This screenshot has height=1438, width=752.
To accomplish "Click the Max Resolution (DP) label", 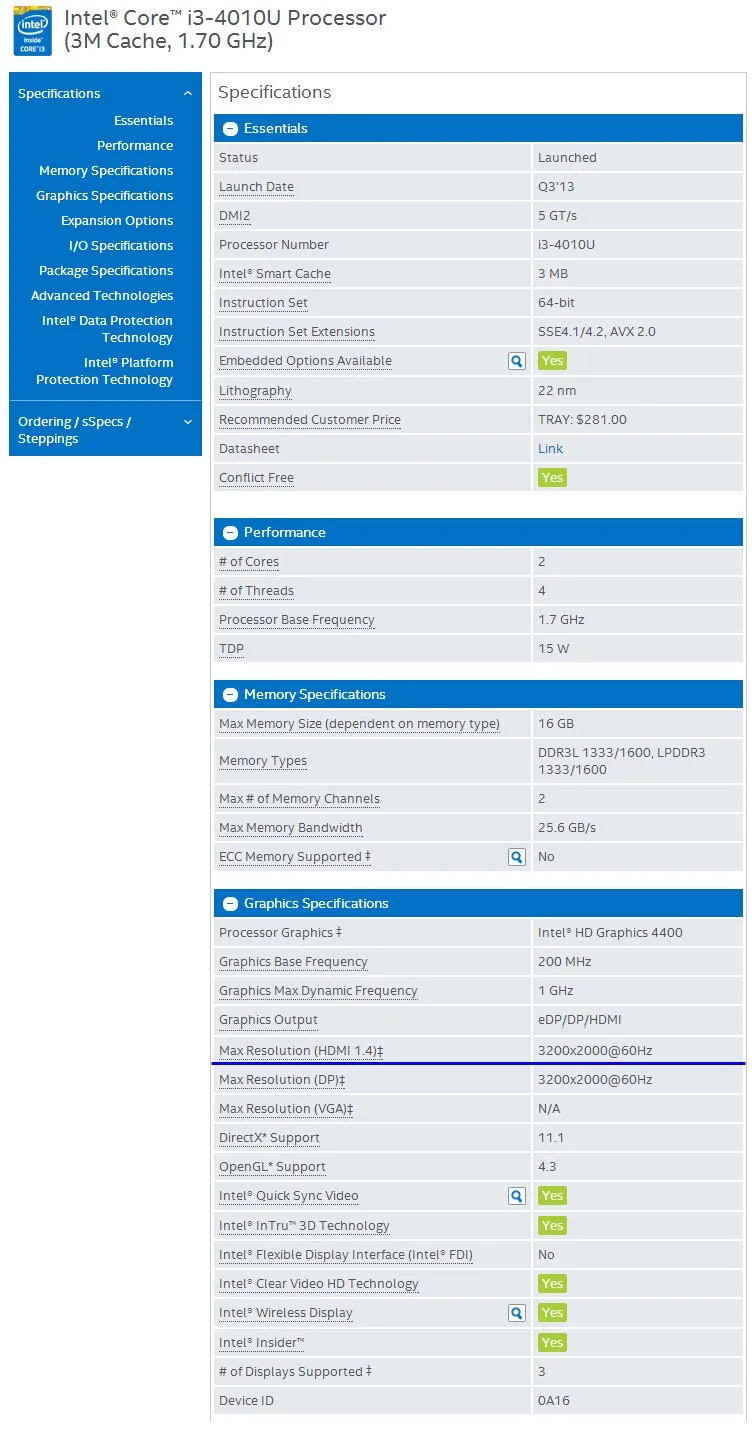I will pos(282,1080).
